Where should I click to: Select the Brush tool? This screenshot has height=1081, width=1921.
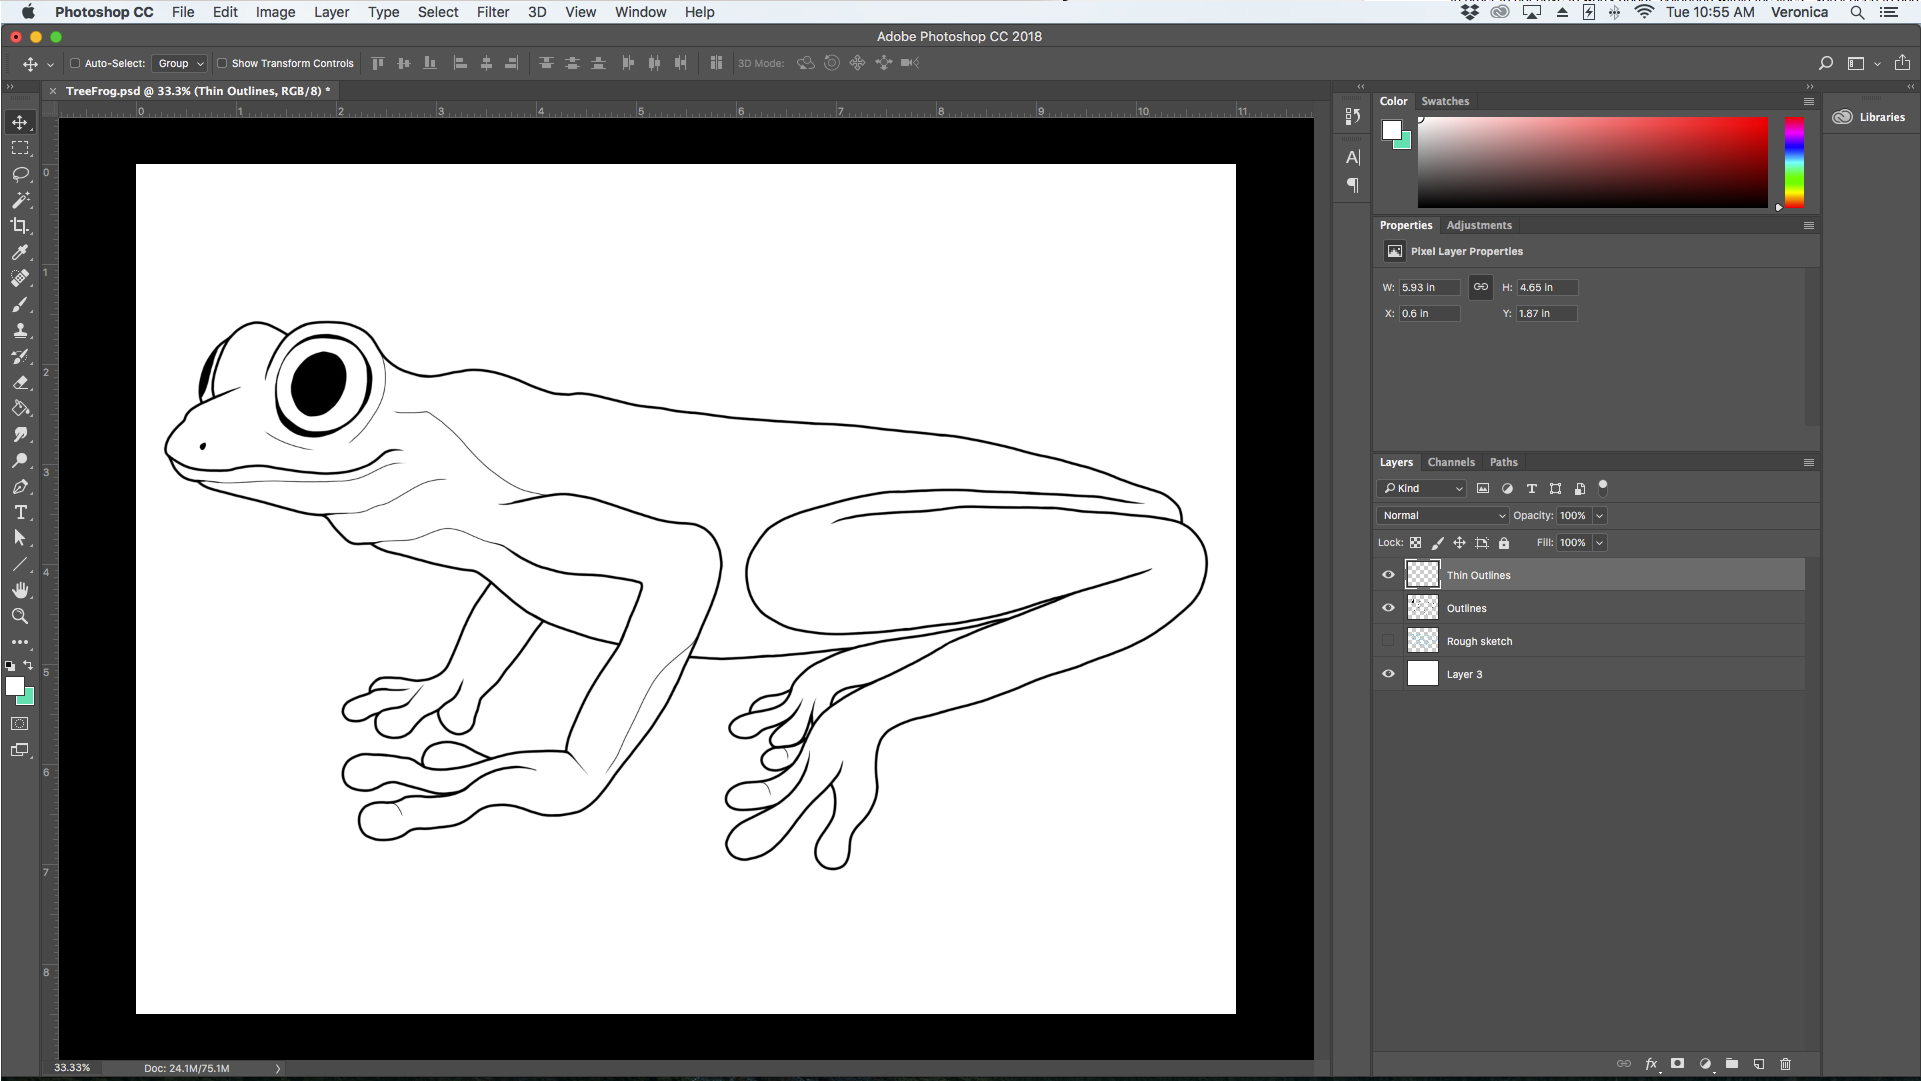[x=20, y=304]
